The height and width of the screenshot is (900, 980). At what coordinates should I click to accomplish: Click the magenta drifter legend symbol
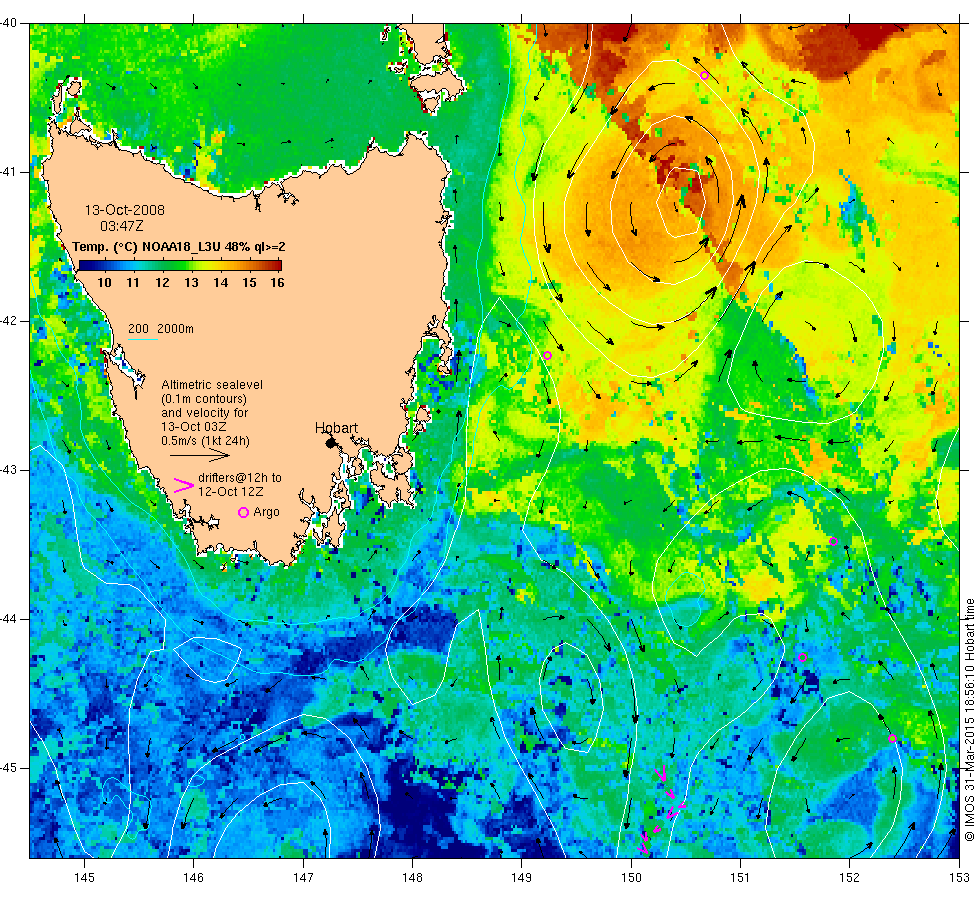(x=184, y=485)
